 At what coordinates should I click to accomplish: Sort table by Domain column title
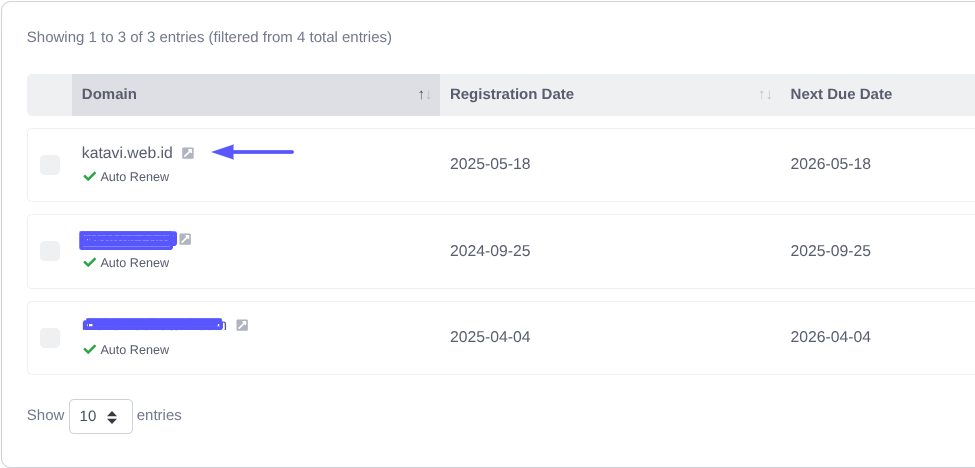point(109,94)
